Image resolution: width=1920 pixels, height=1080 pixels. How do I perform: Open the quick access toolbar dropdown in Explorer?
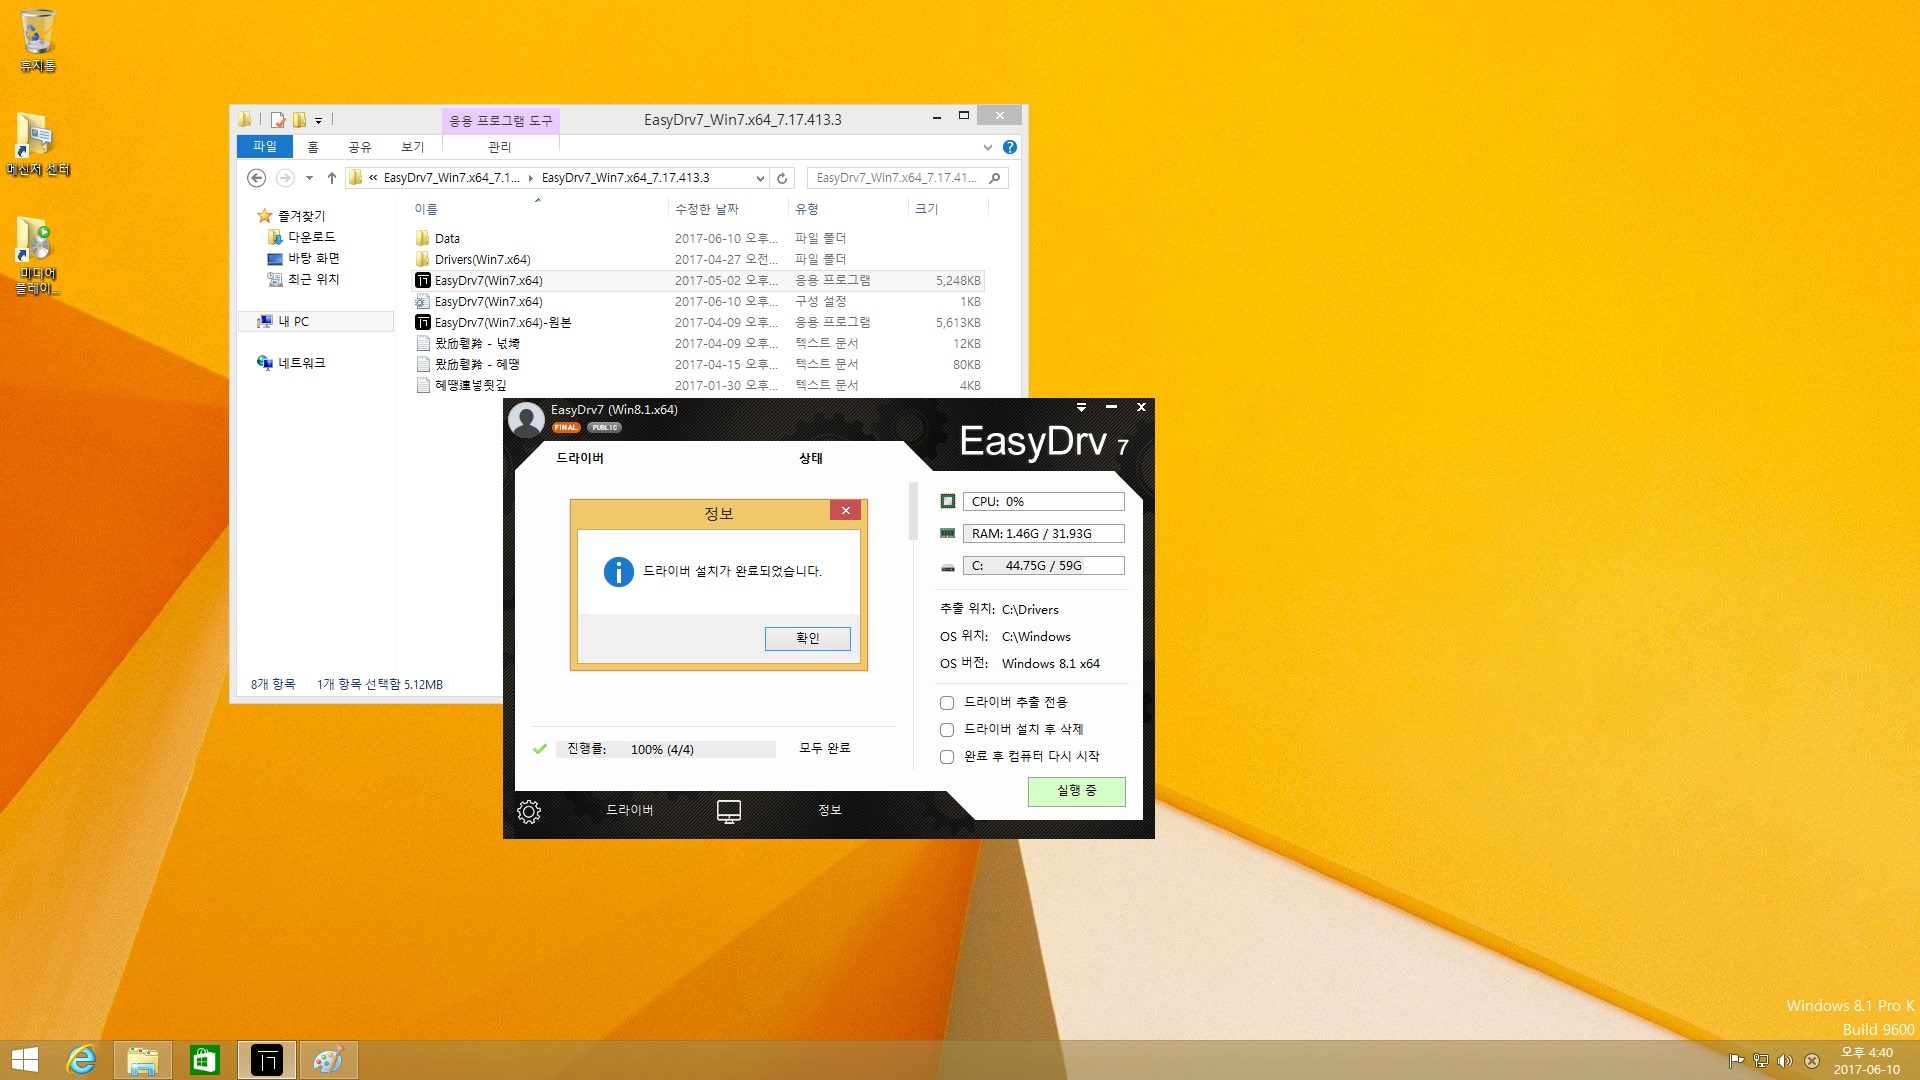[x=319, y=120]
